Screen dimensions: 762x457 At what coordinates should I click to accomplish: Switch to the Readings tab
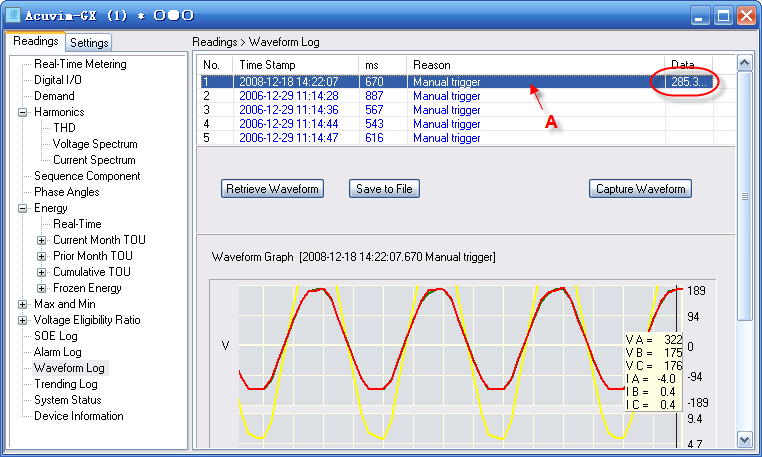point(35,41)
